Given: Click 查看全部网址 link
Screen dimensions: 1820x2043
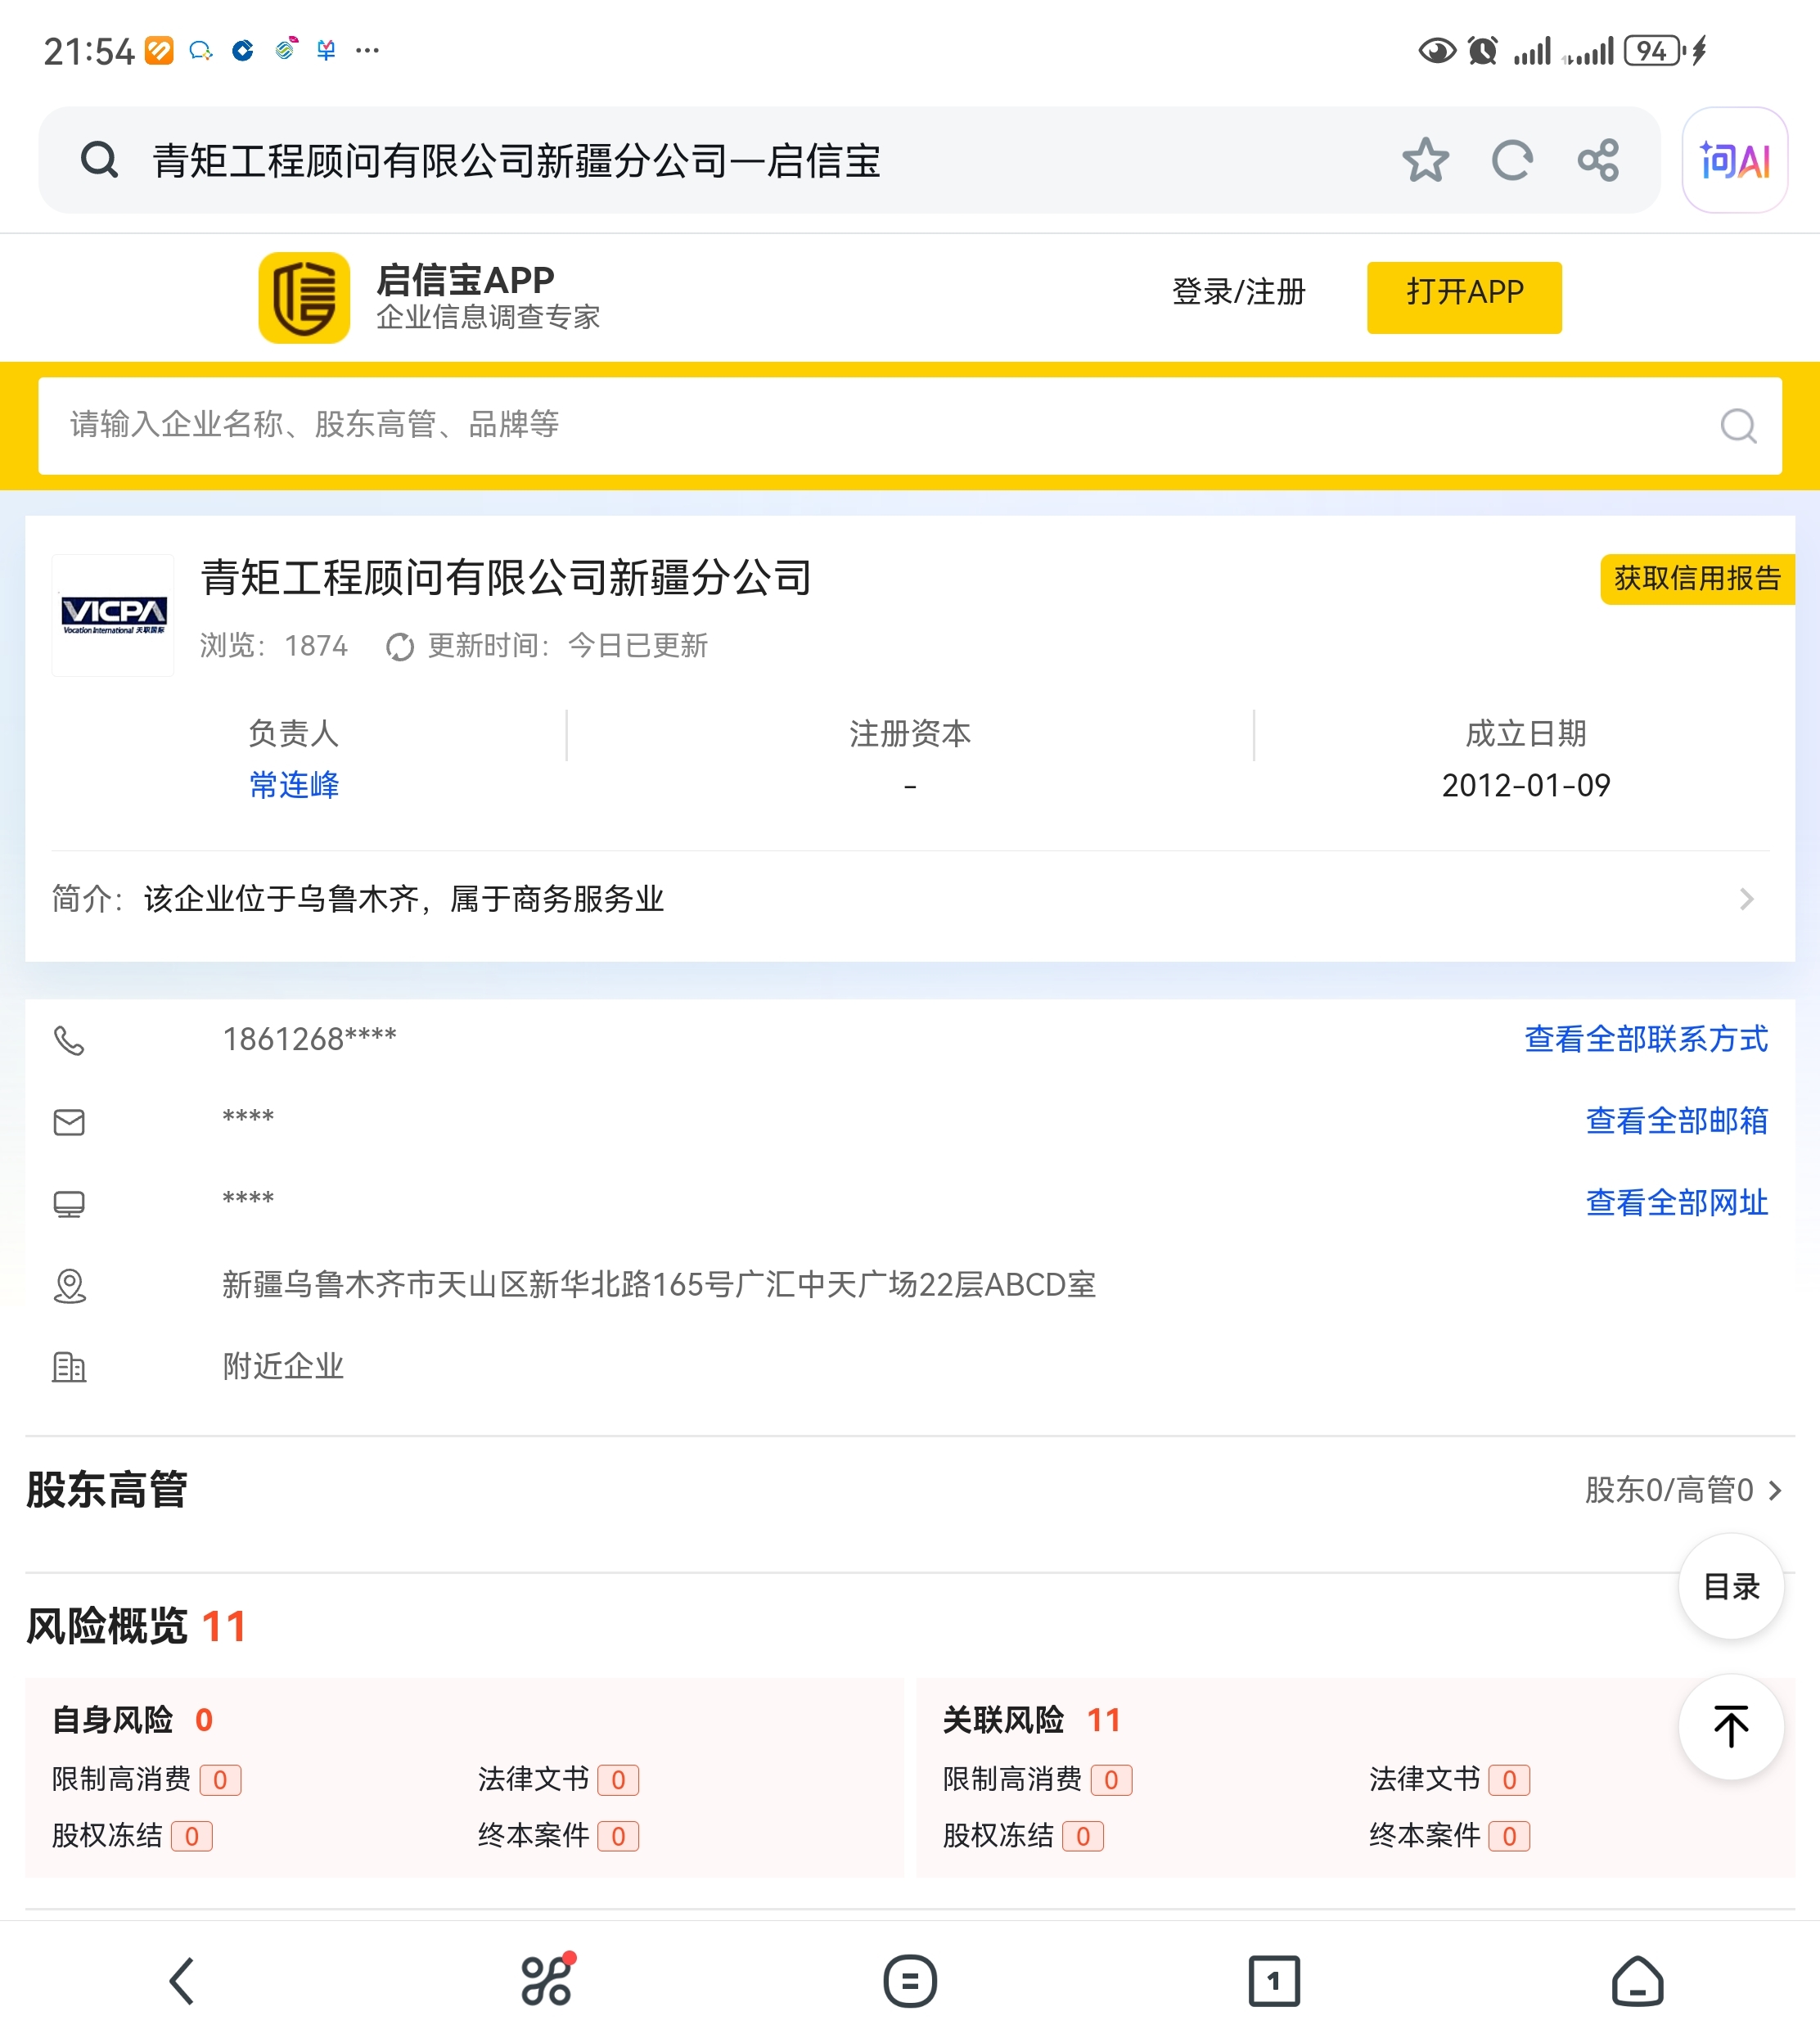Looking at the screenshot, I should click(x=1677, y=1203).
